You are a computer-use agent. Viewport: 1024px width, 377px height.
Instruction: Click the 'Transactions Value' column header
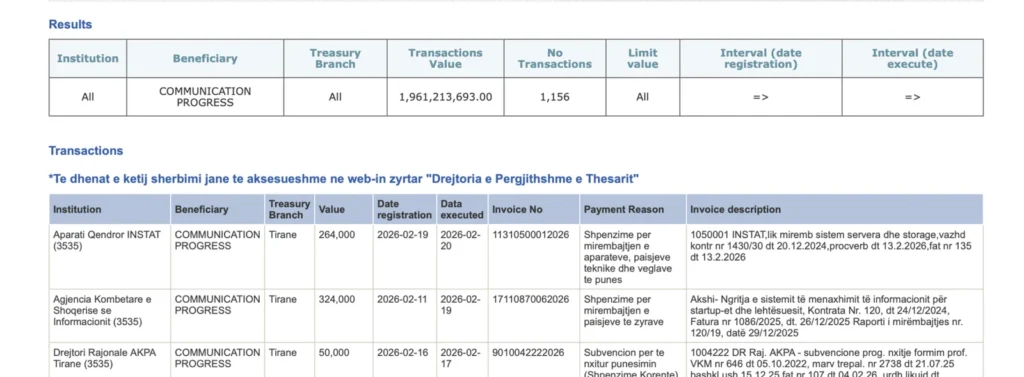click(445, 58)
